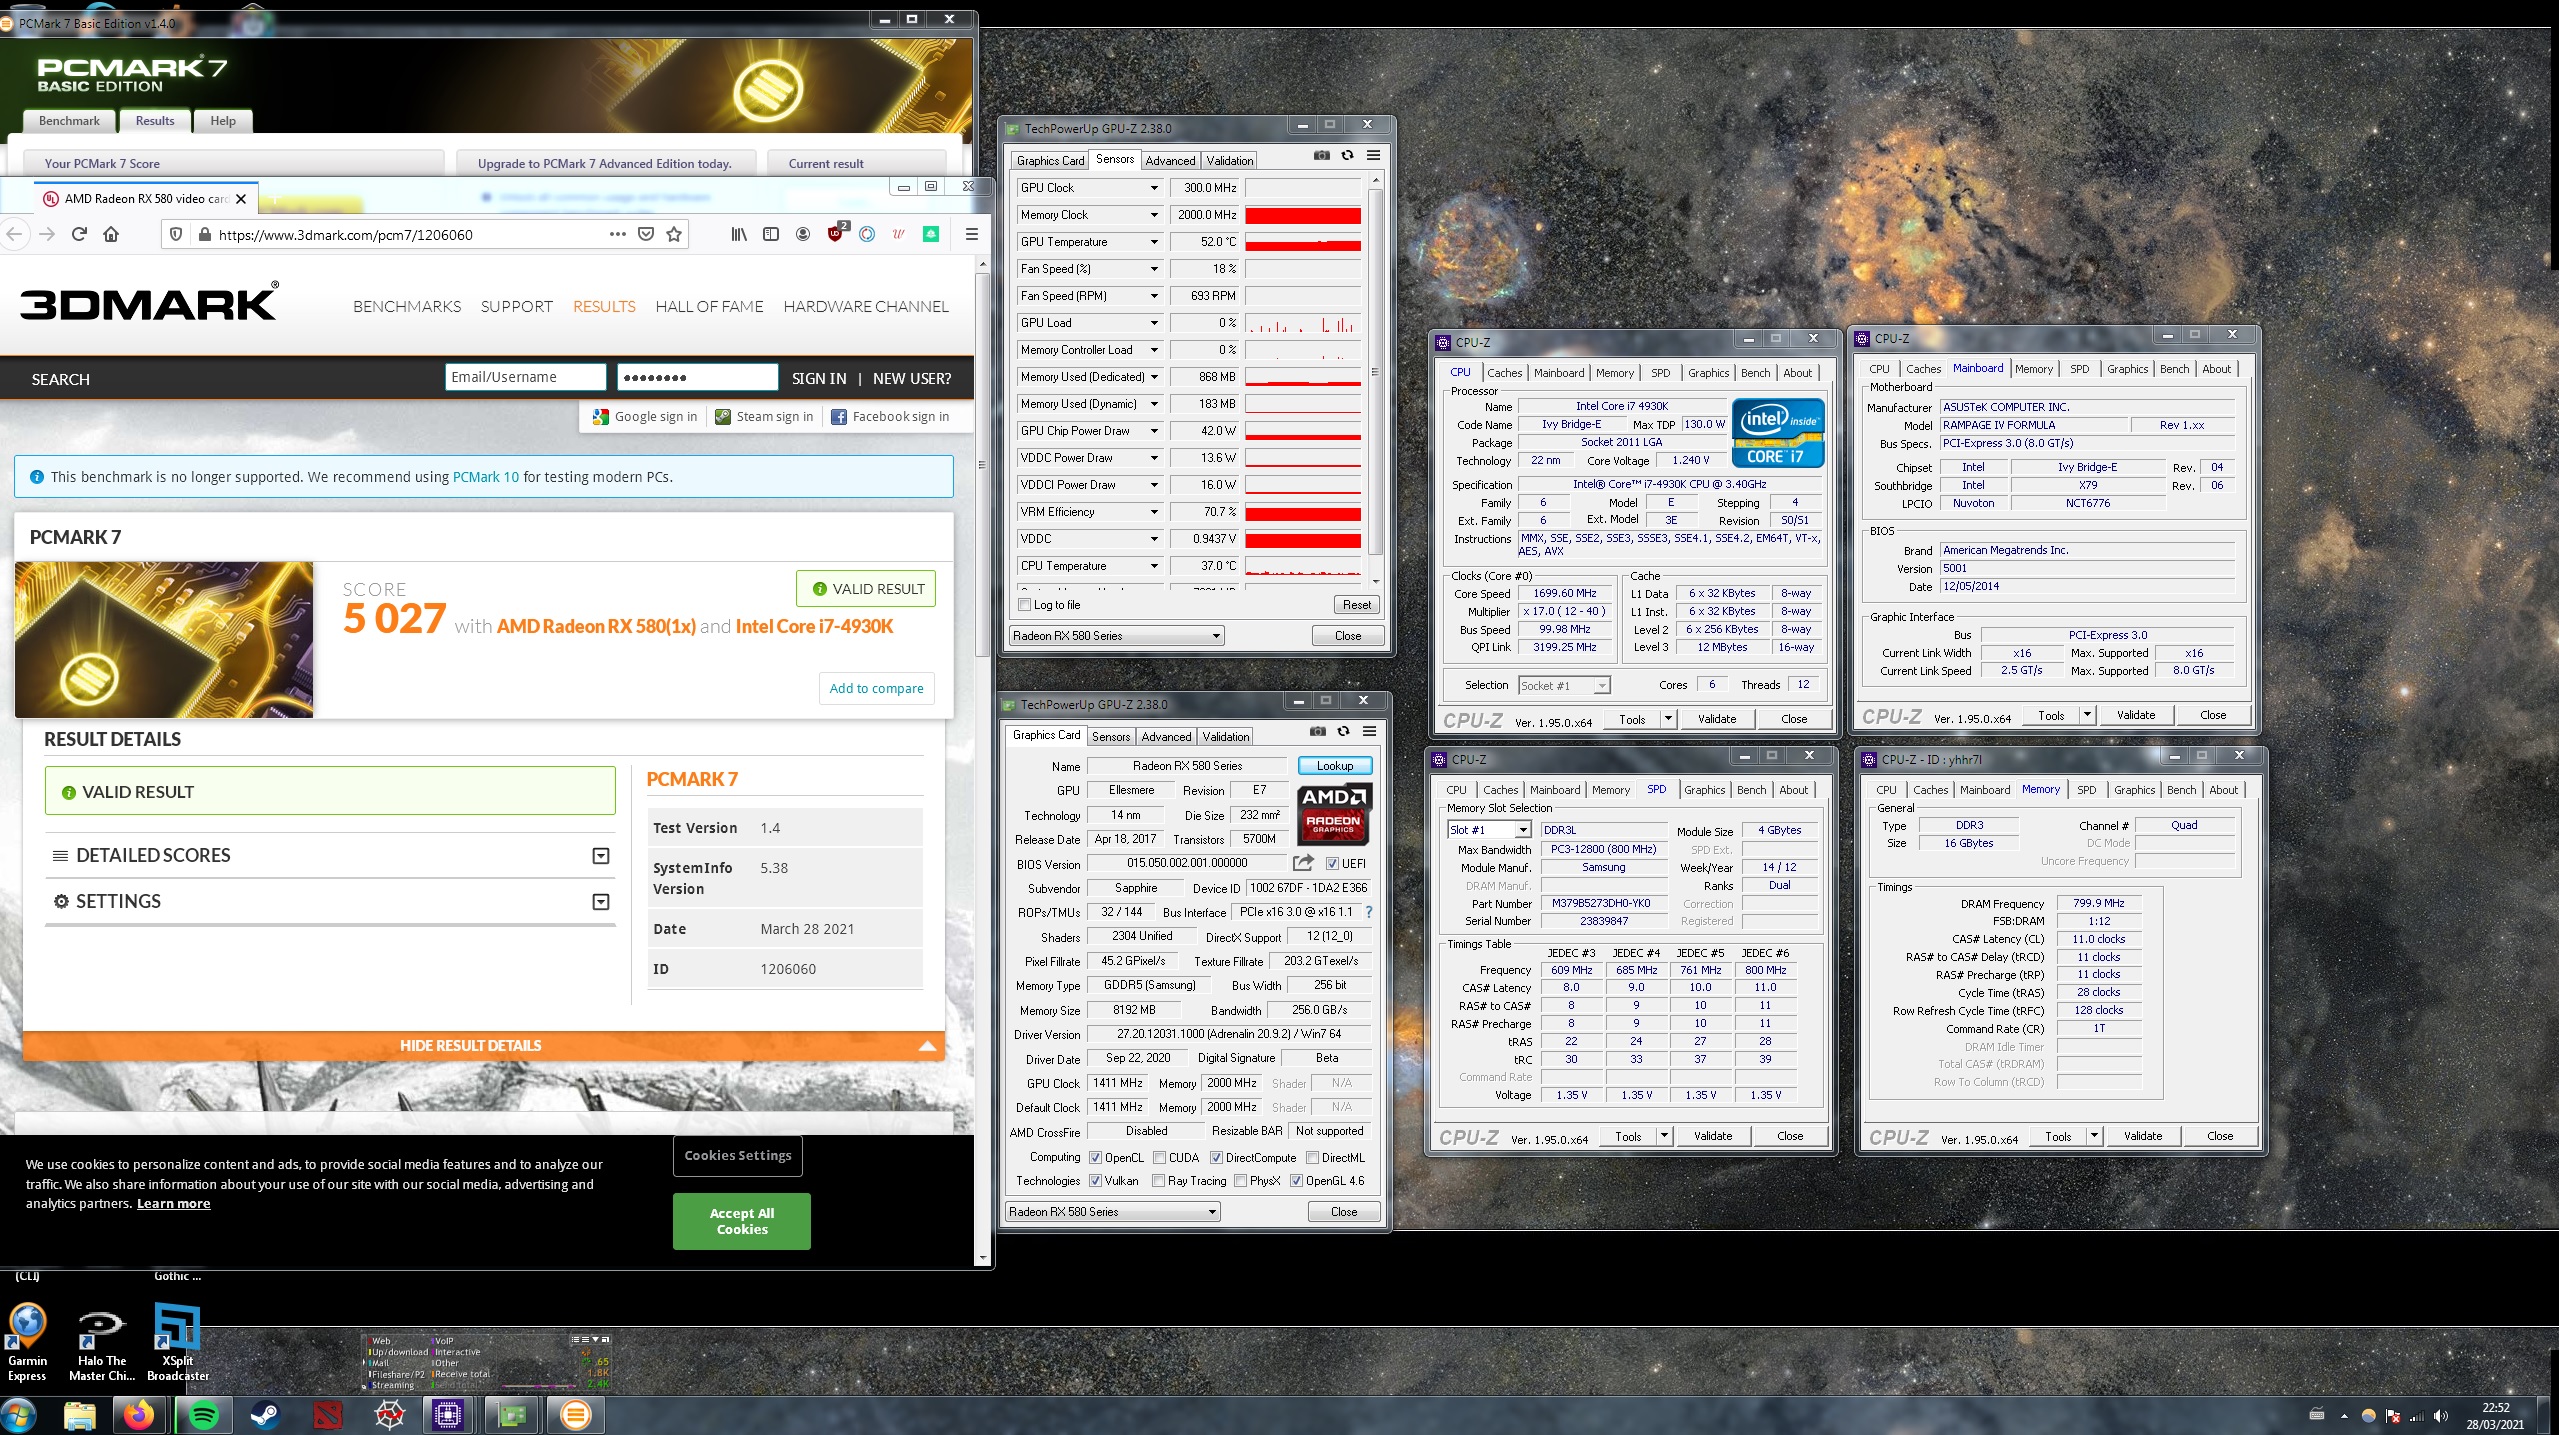Open Dota 2 from the taskbar
This screenshot has width=2559, height=1435.
(327, 1415)
